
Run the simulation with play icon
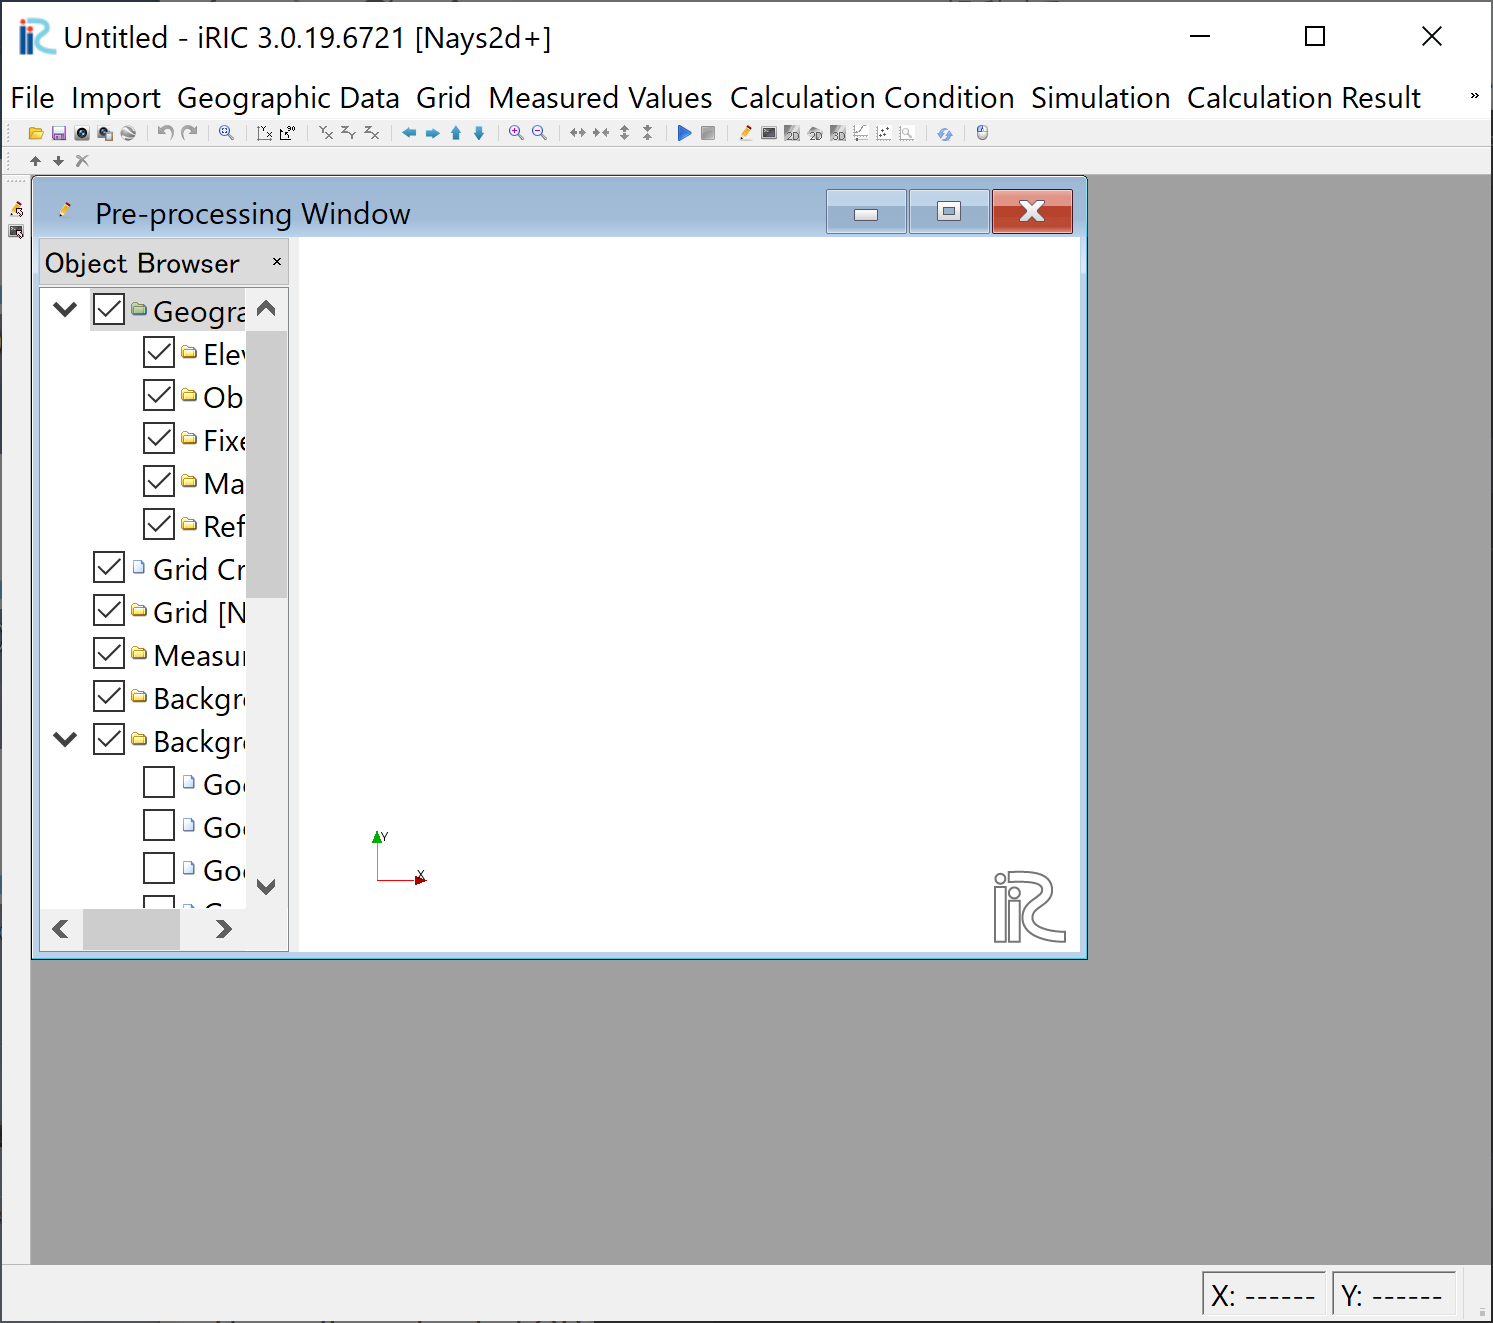pyautogui.click(x=684, y=133)
